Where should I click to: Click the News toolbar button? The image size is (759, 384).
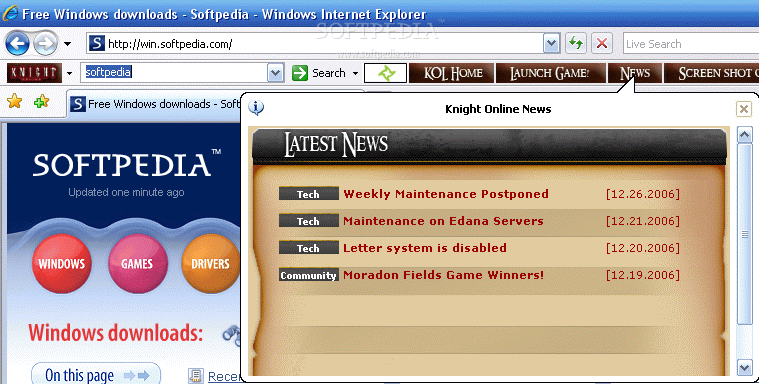point(635,73)
